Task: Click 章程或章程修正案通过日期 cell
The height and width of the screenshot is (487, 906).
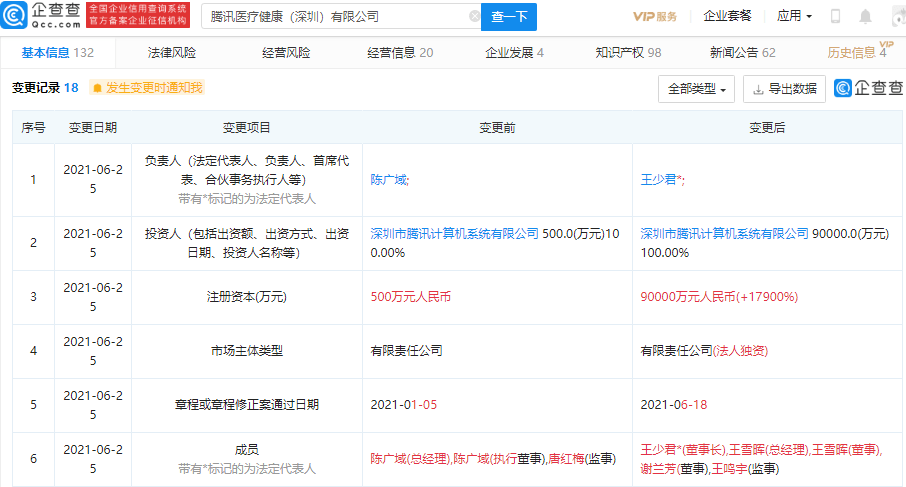Action: pos(247,404)
